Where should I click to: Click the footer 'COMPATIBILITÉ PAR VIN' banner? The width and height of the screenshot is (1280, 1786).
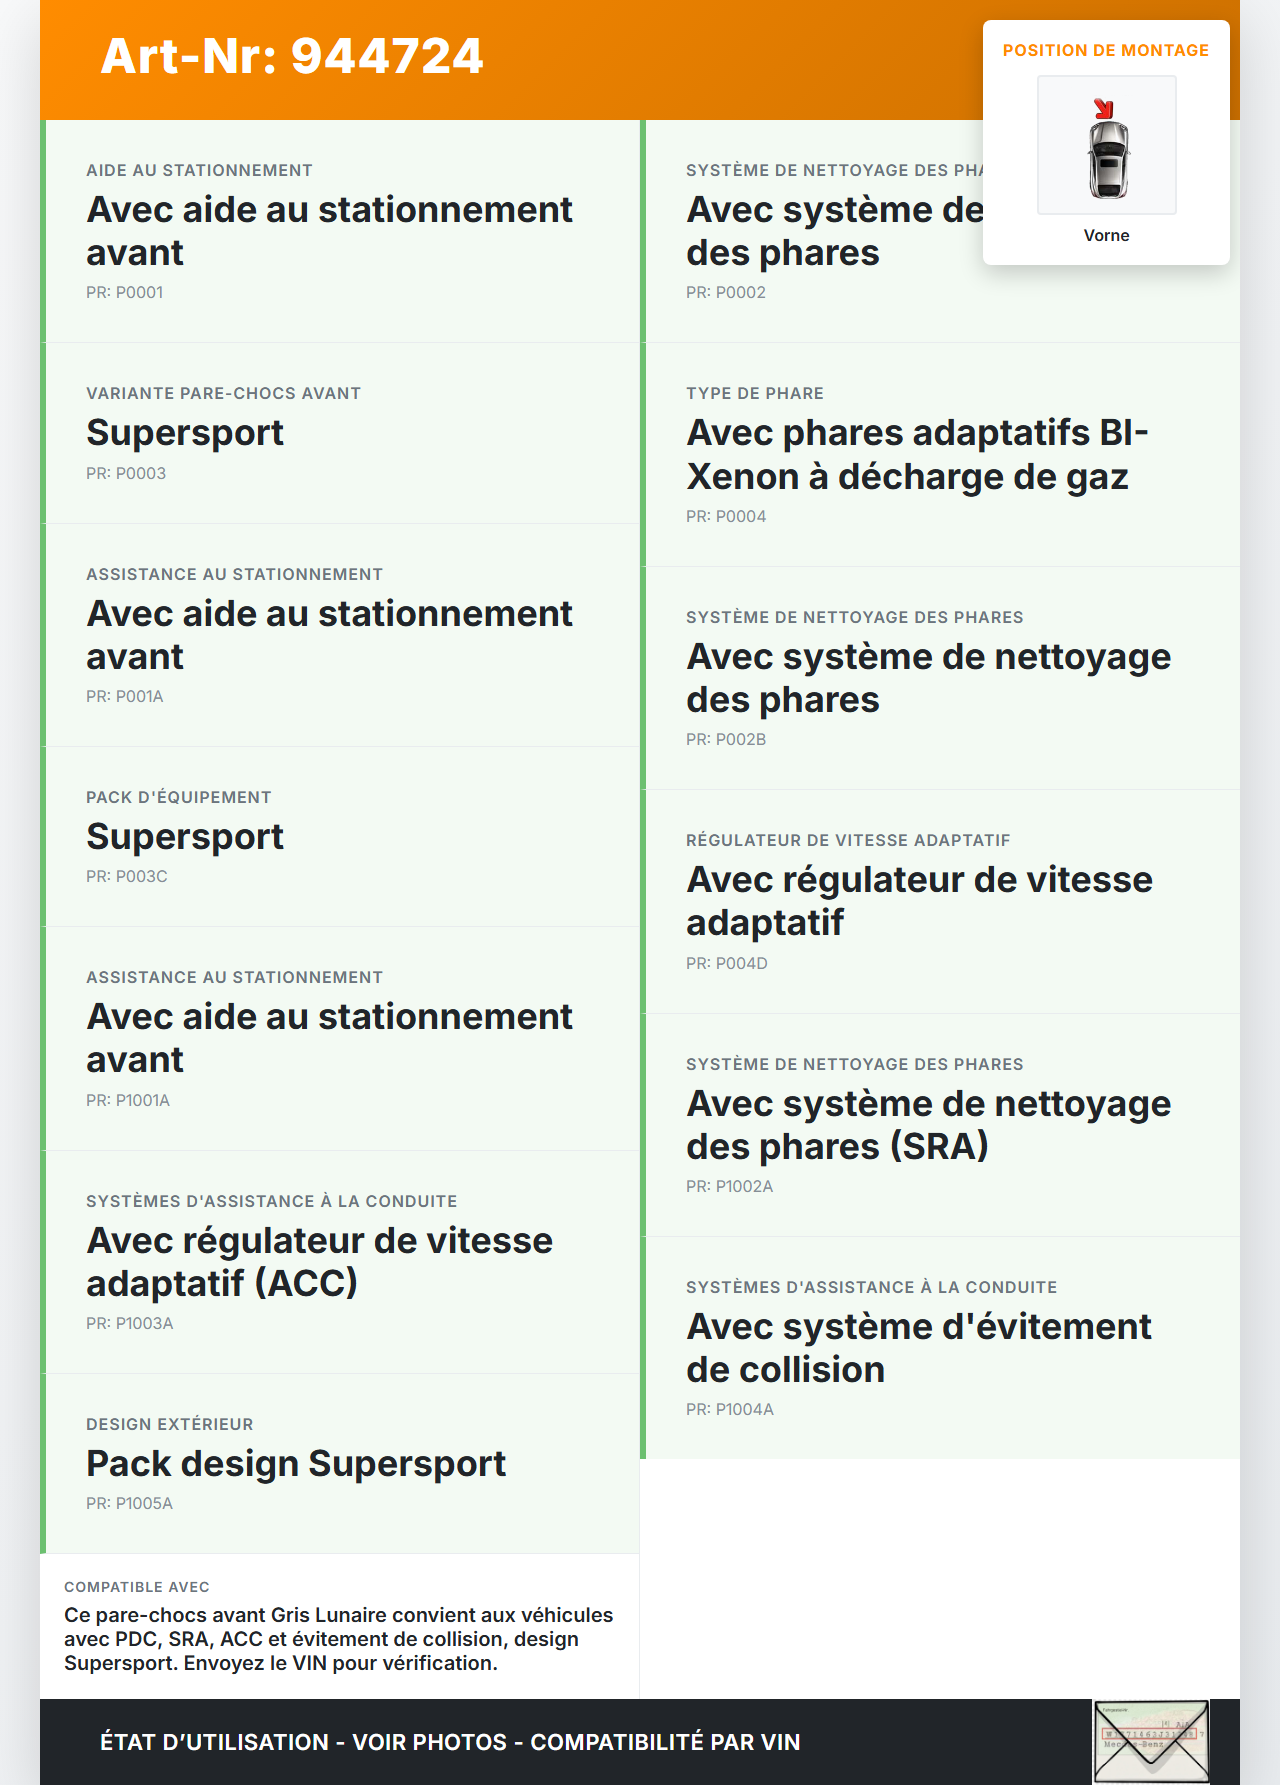(450, 1742)
